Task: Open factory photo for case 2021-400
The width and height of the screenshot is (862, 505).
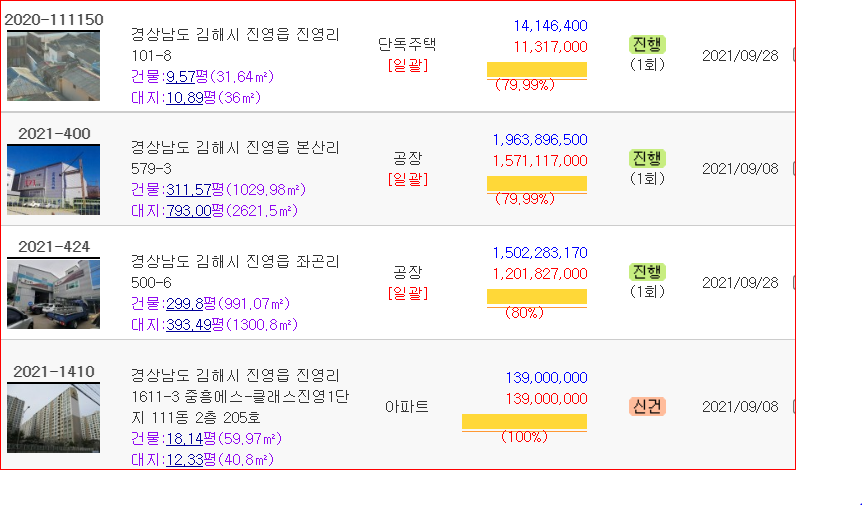Action: 53,180
